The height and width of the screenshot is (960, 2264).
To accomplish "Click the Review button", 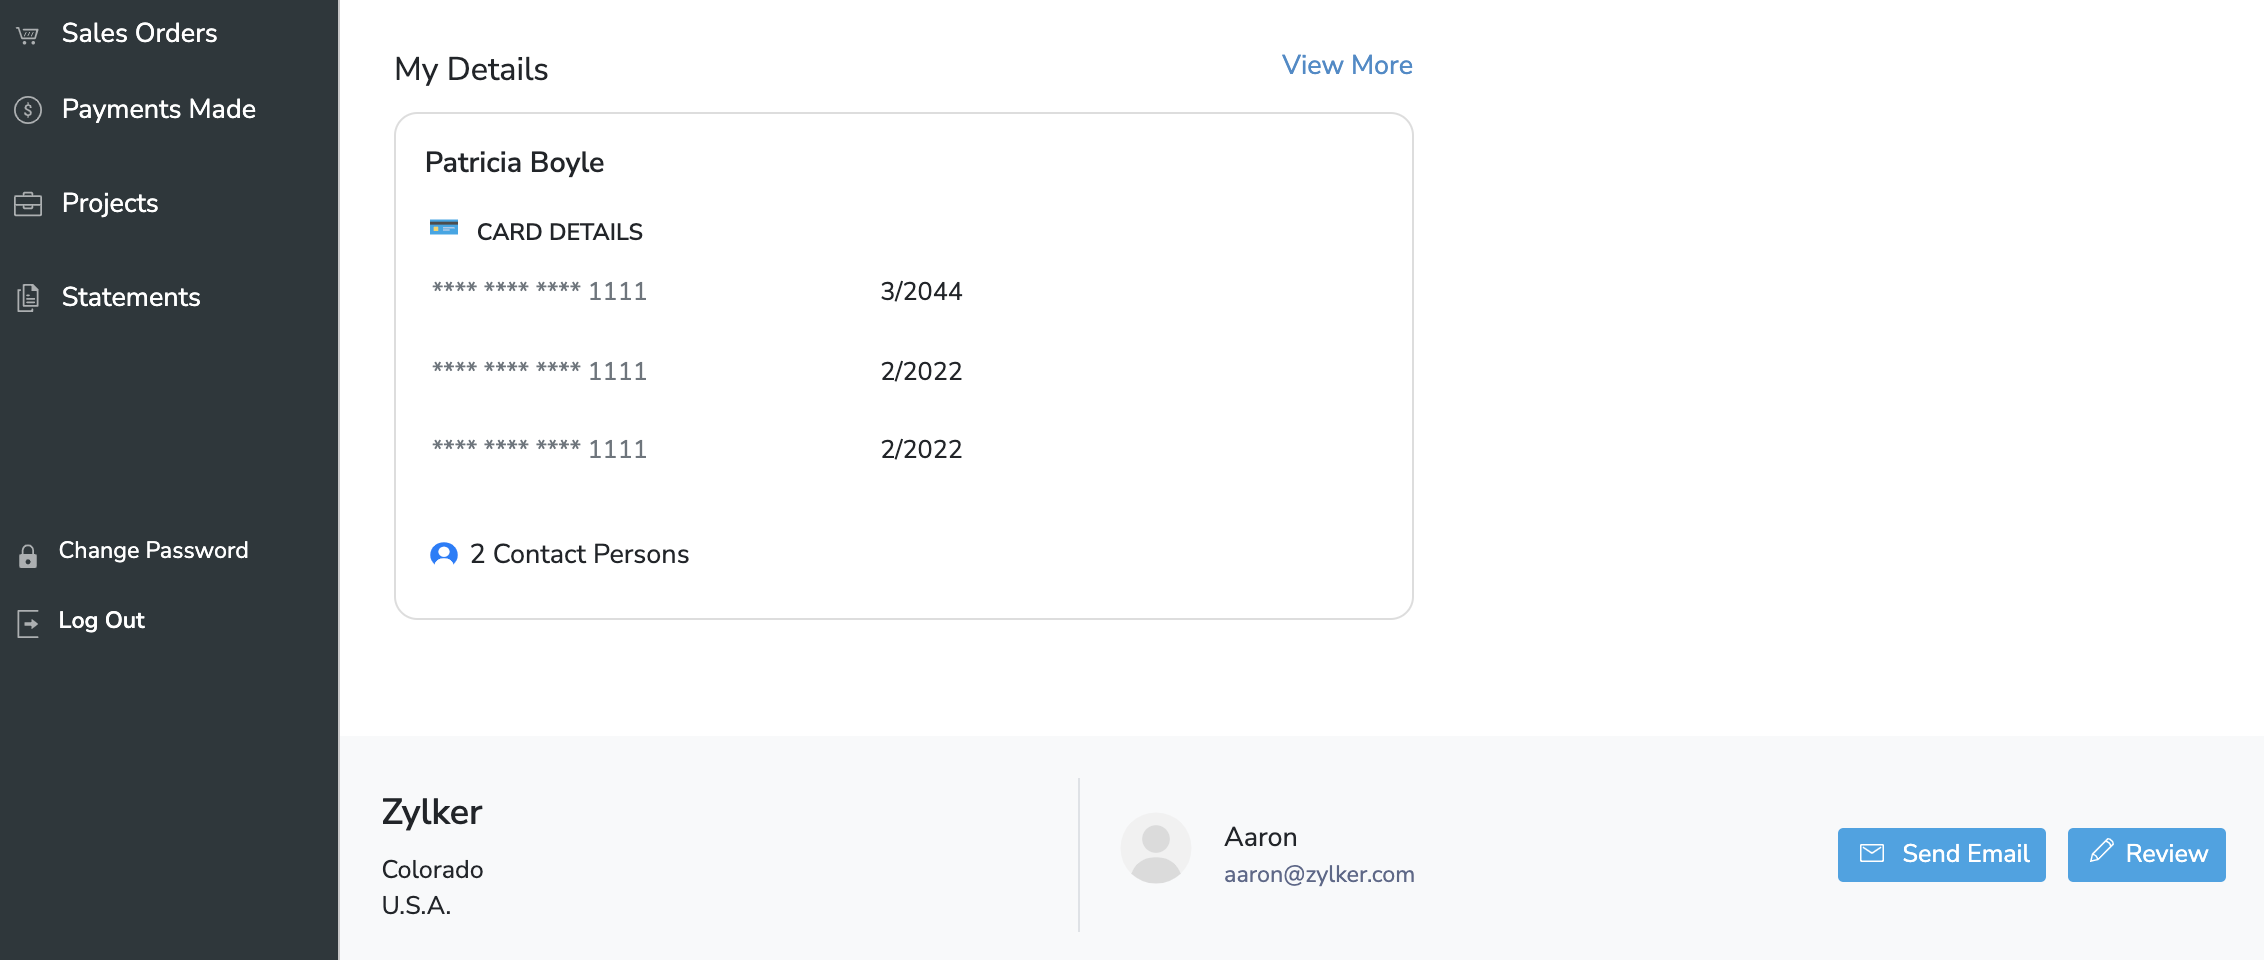I will [2146, 854].
